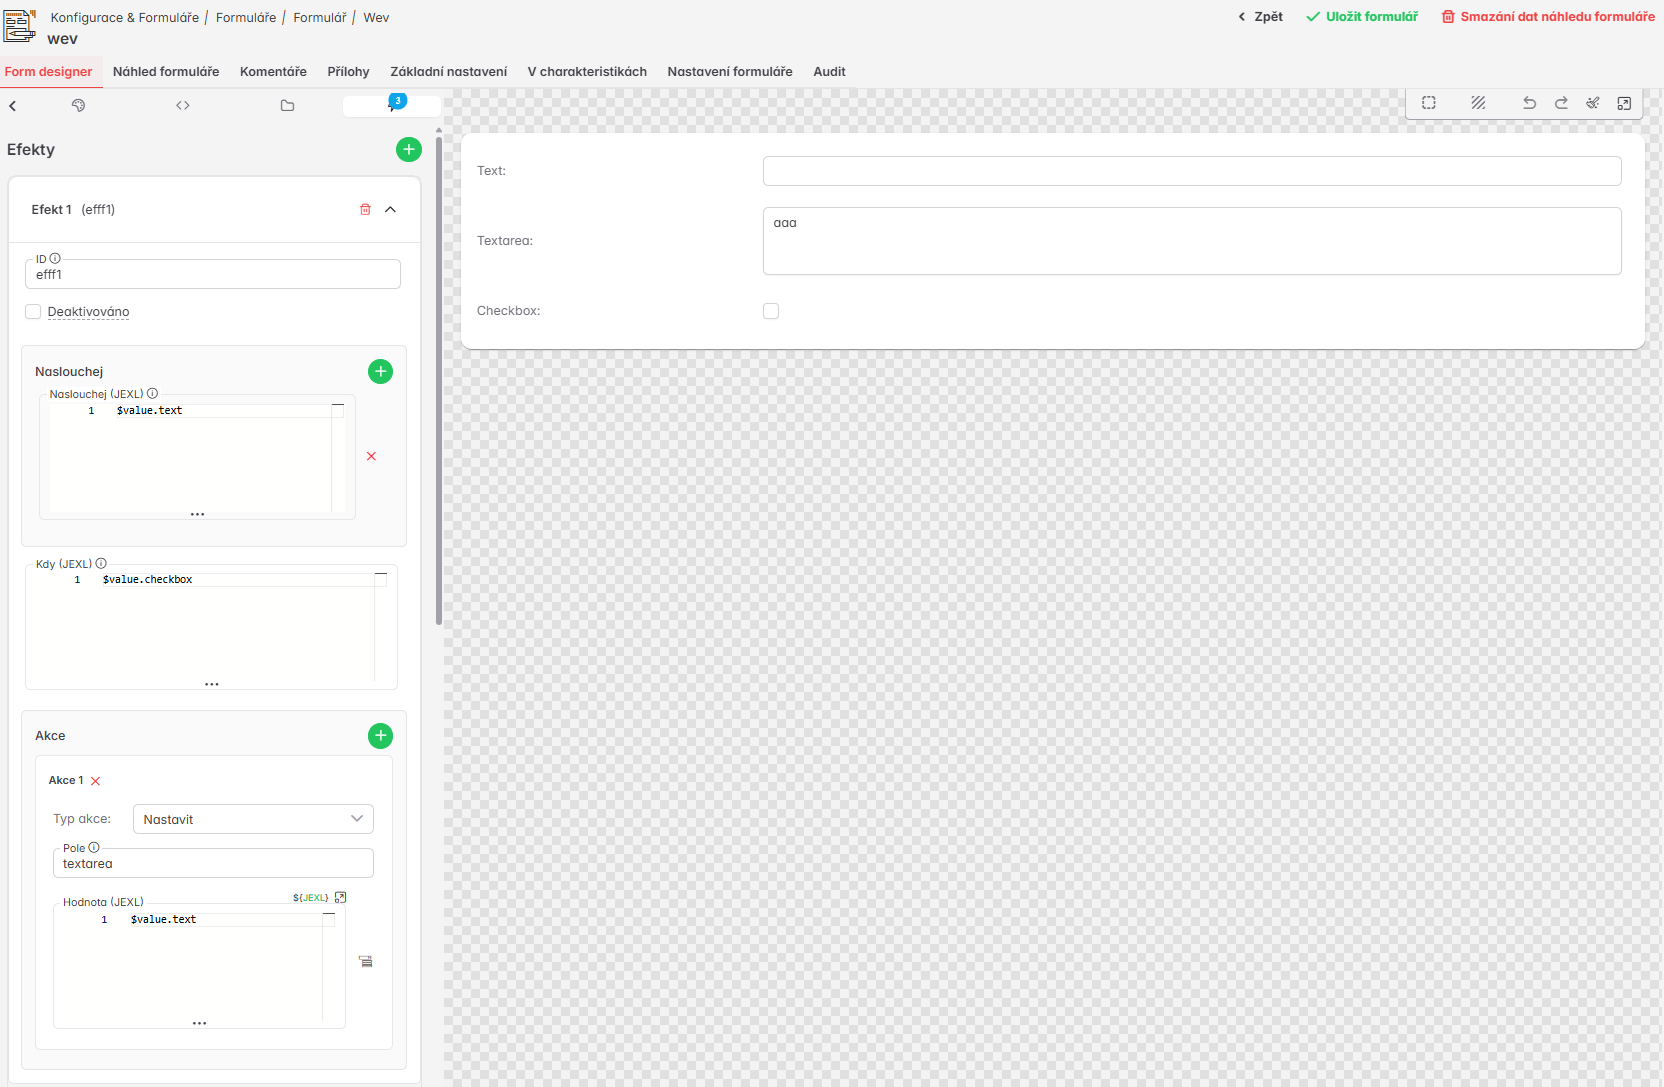The height and width of the screenshot is (1087, 1664).
Task: Open the Základní nastavení tab
Action: (448, 72)
